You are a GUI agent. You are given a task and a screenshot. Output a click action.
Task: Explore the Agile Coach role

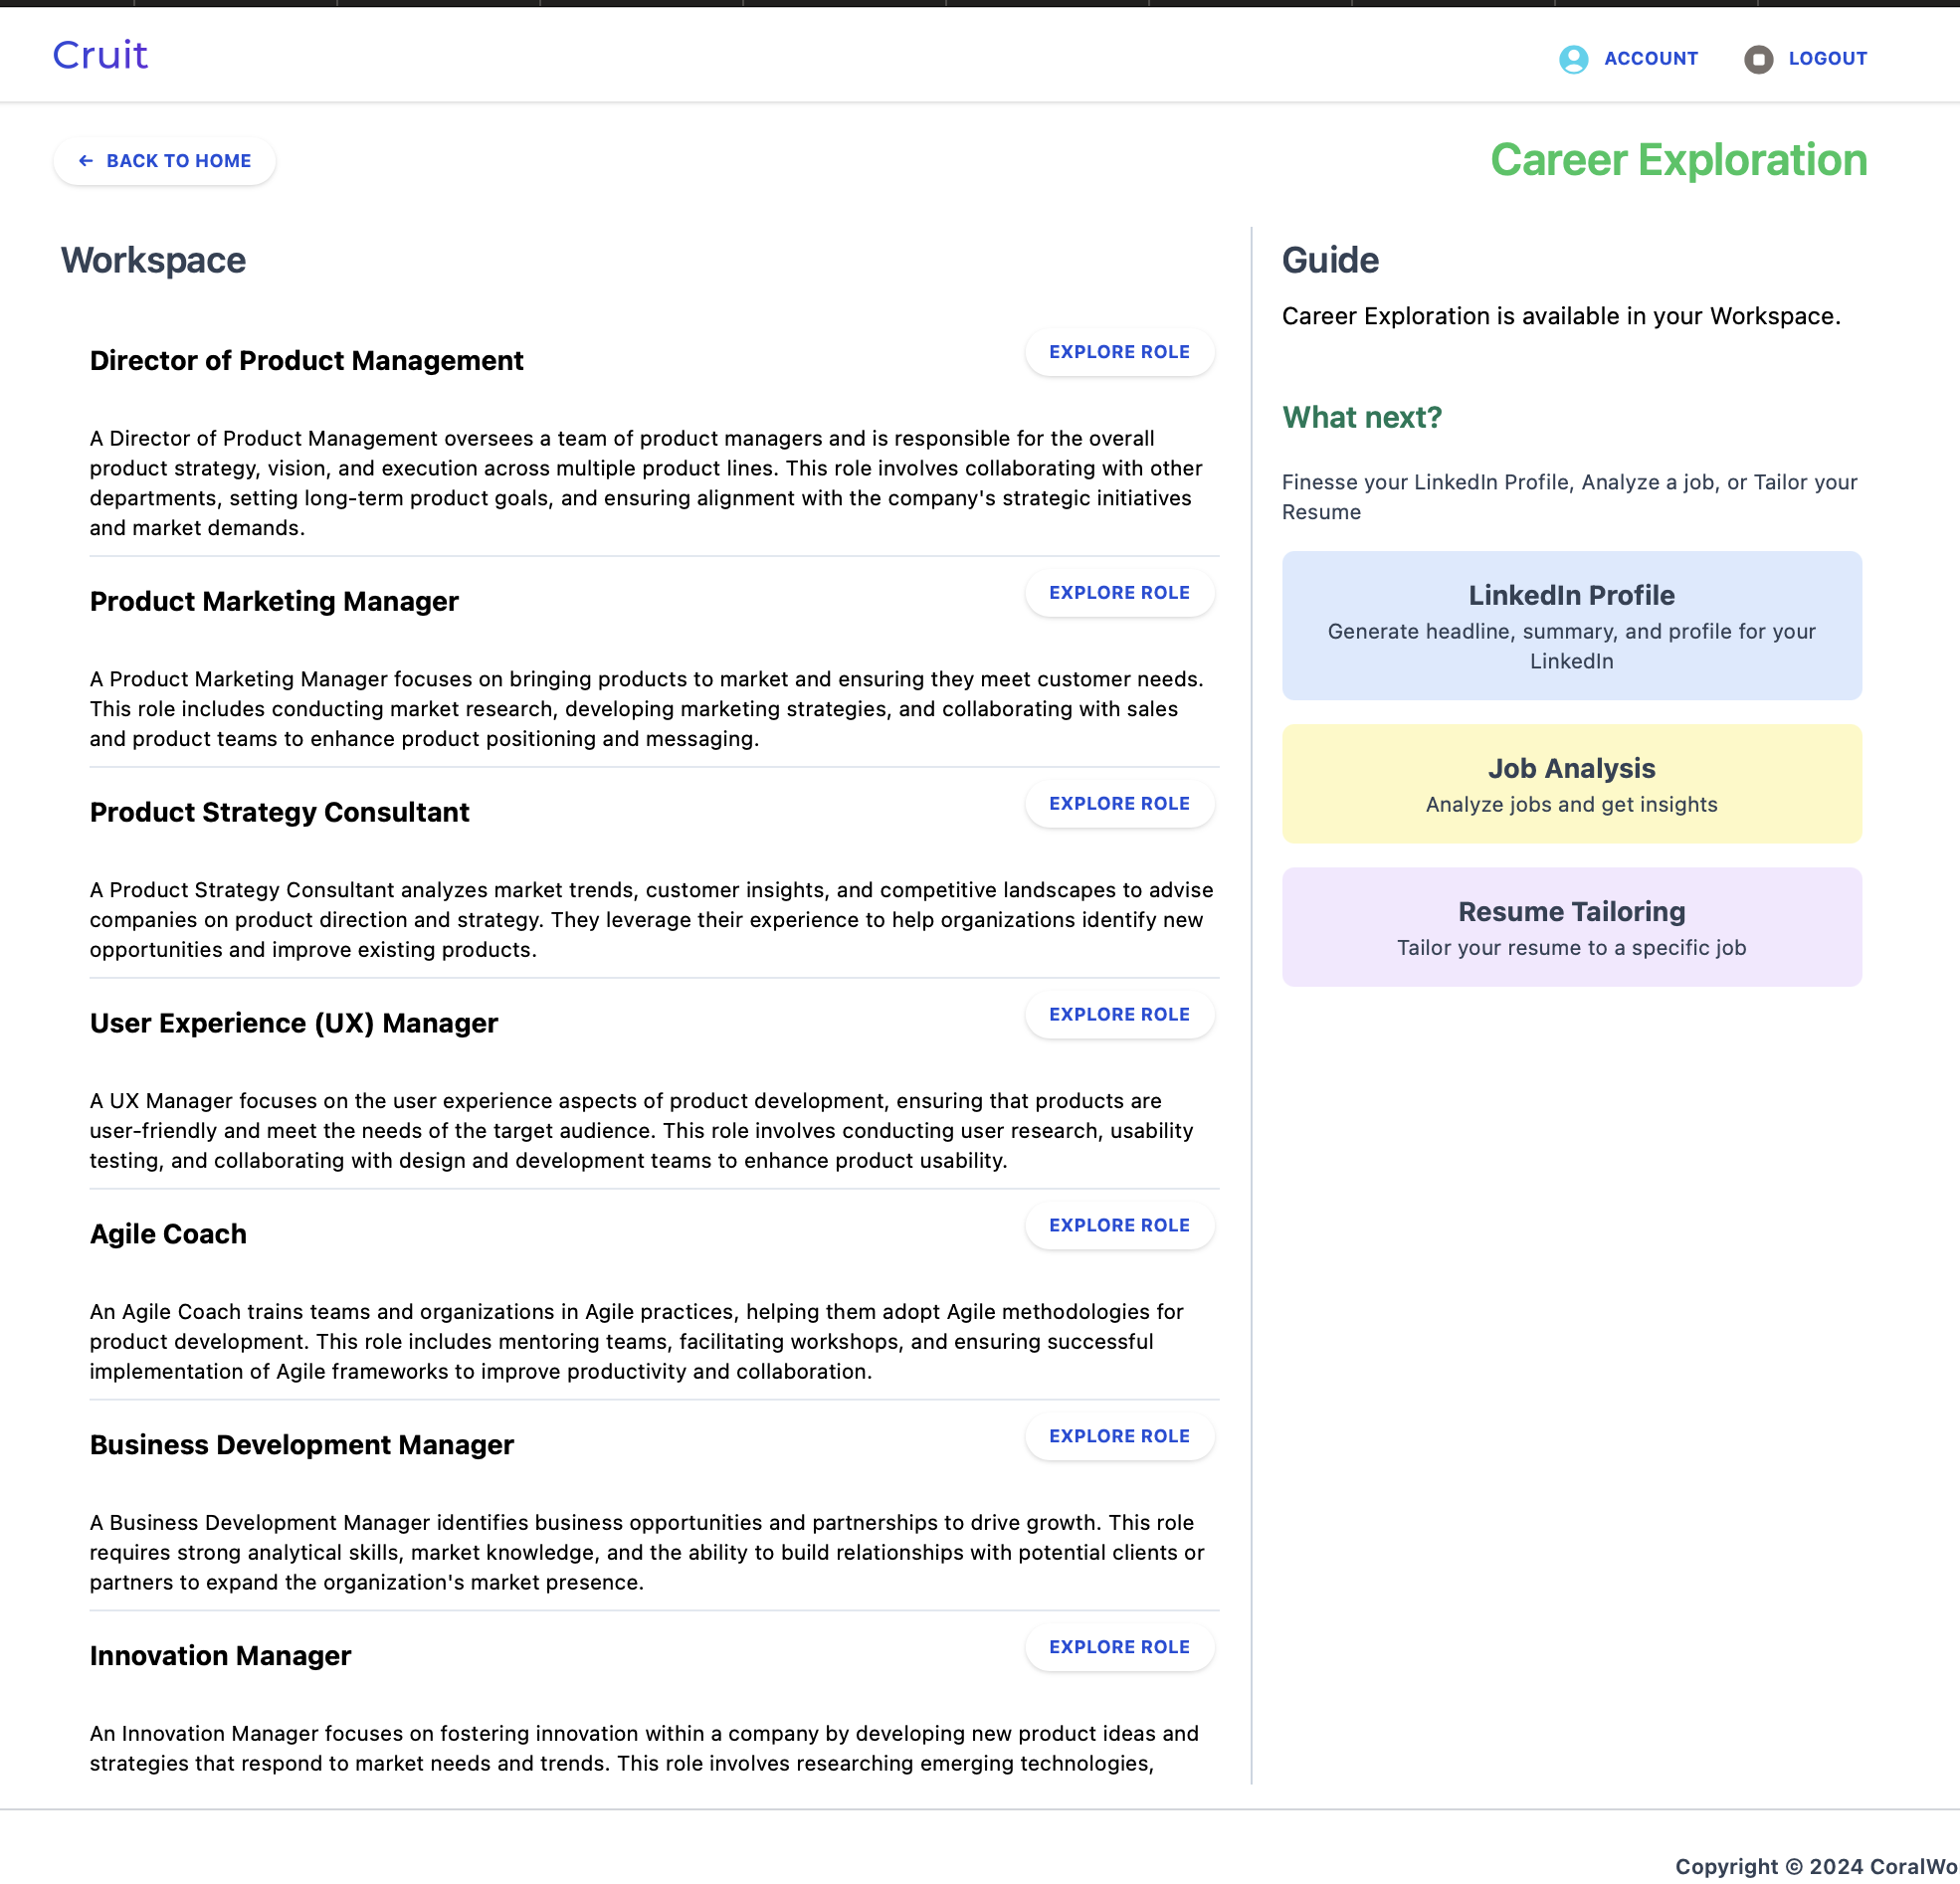[x=1119, y=1226]
